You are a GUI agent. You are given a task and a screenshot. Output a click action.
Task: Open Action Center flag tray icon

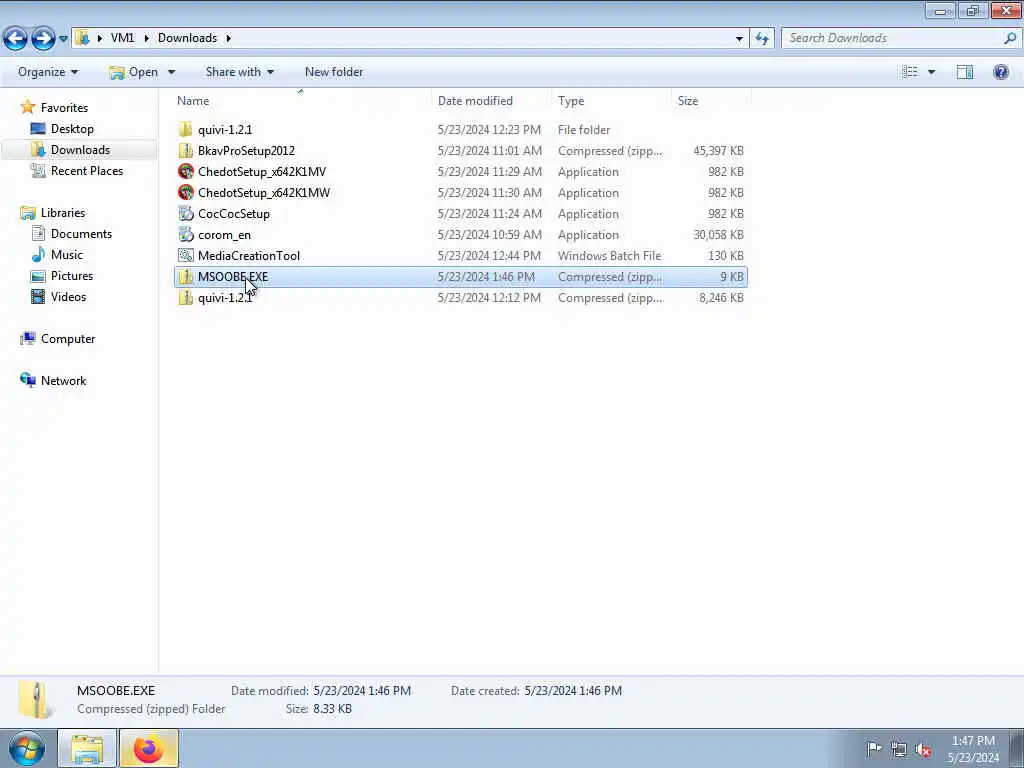tap(874, 748)
